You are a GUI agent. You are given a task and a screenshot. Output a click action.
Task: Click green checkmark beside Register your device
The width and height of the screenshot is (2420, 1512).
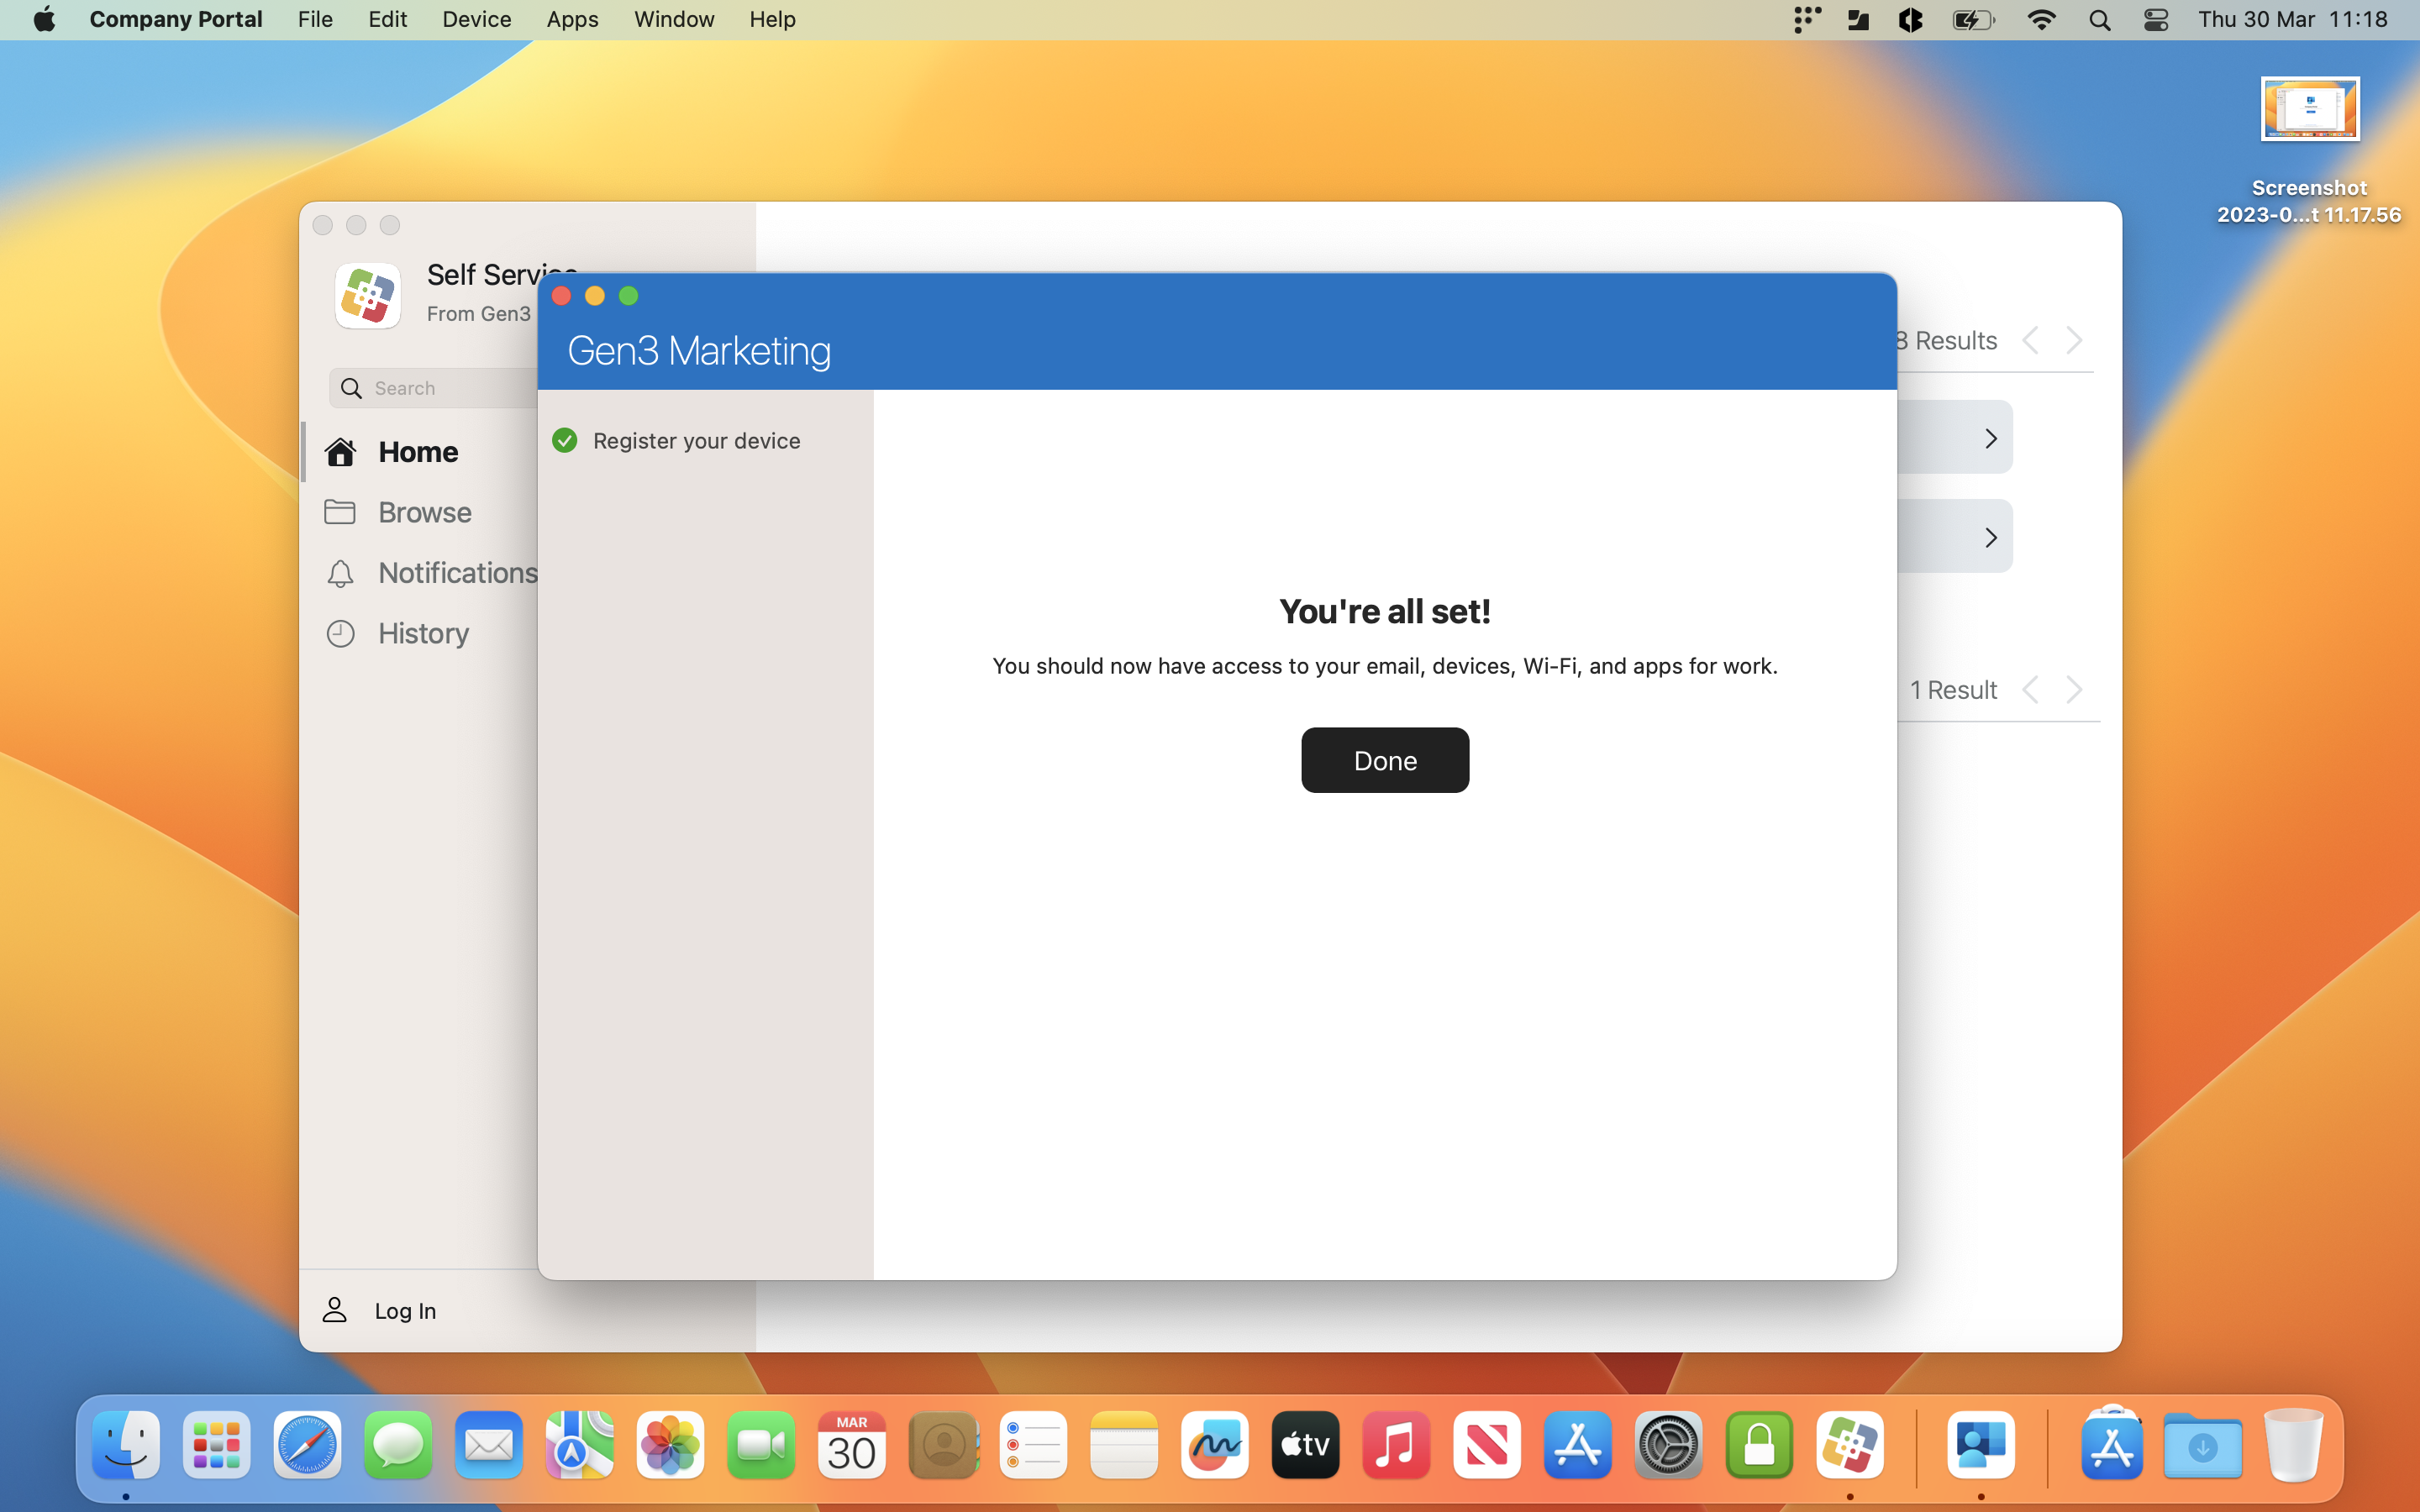(x=564, y=441)
